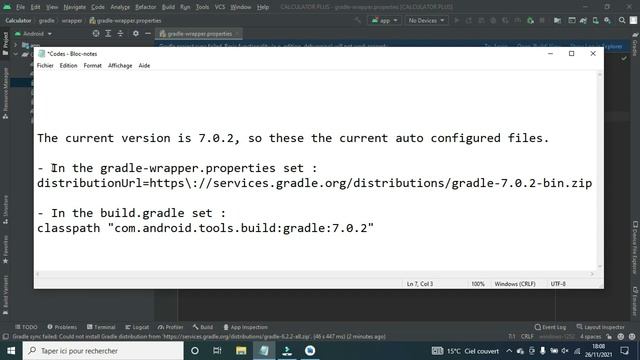Open the Terminal tool window
The width and height of the screenshot is (640, 360).
pos(101,327)
